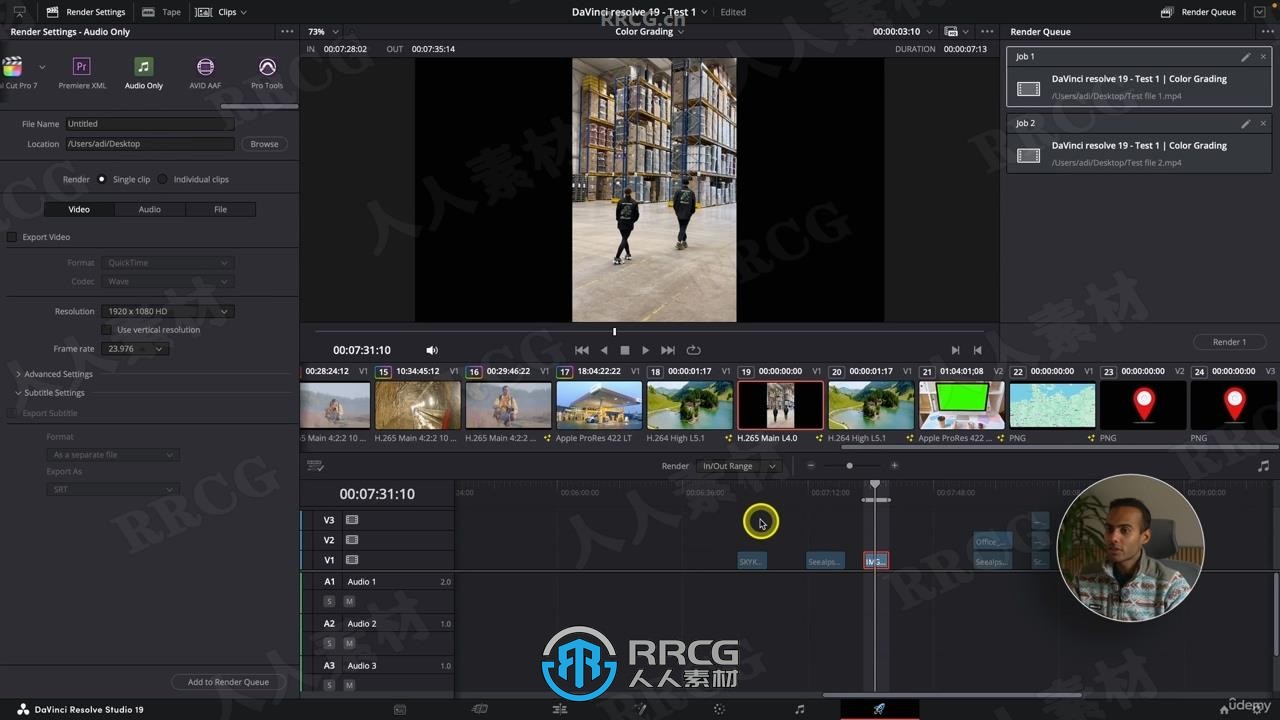Switch to the Audio settings tab

tap(150, 209)
